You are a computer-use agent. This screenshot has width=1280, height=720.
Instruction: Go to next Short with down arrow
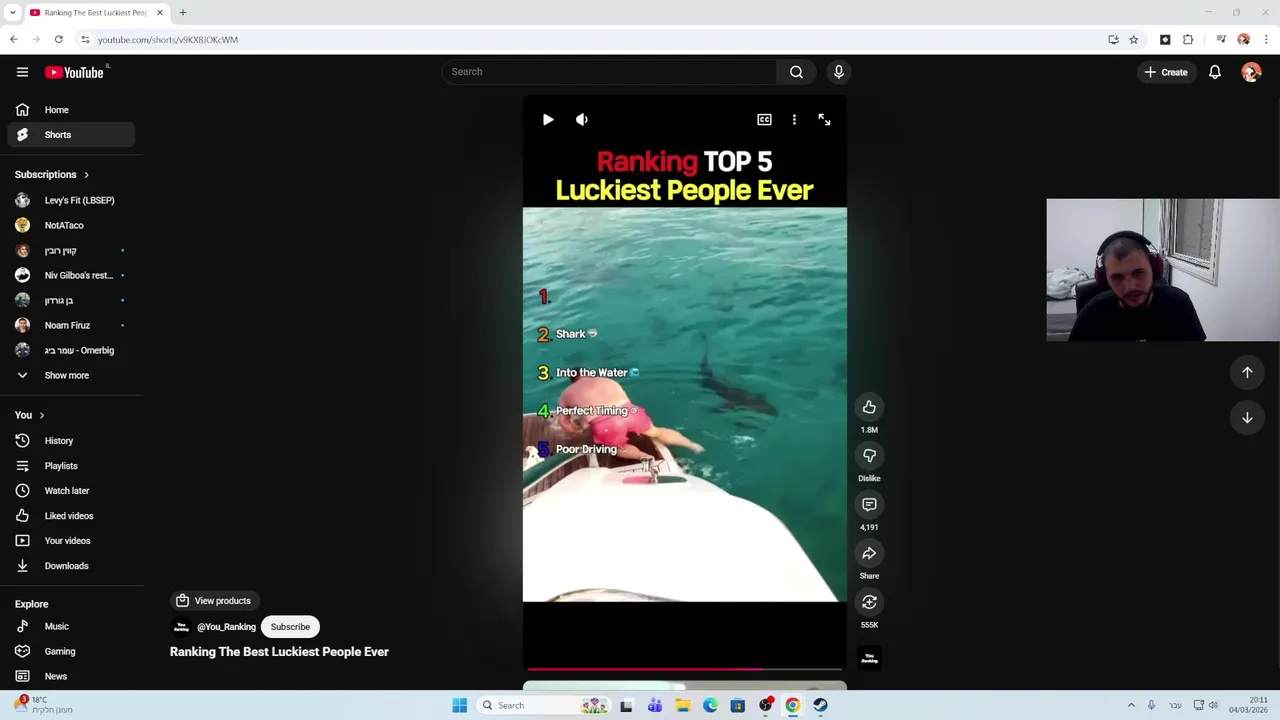(x=1247, y=418)
